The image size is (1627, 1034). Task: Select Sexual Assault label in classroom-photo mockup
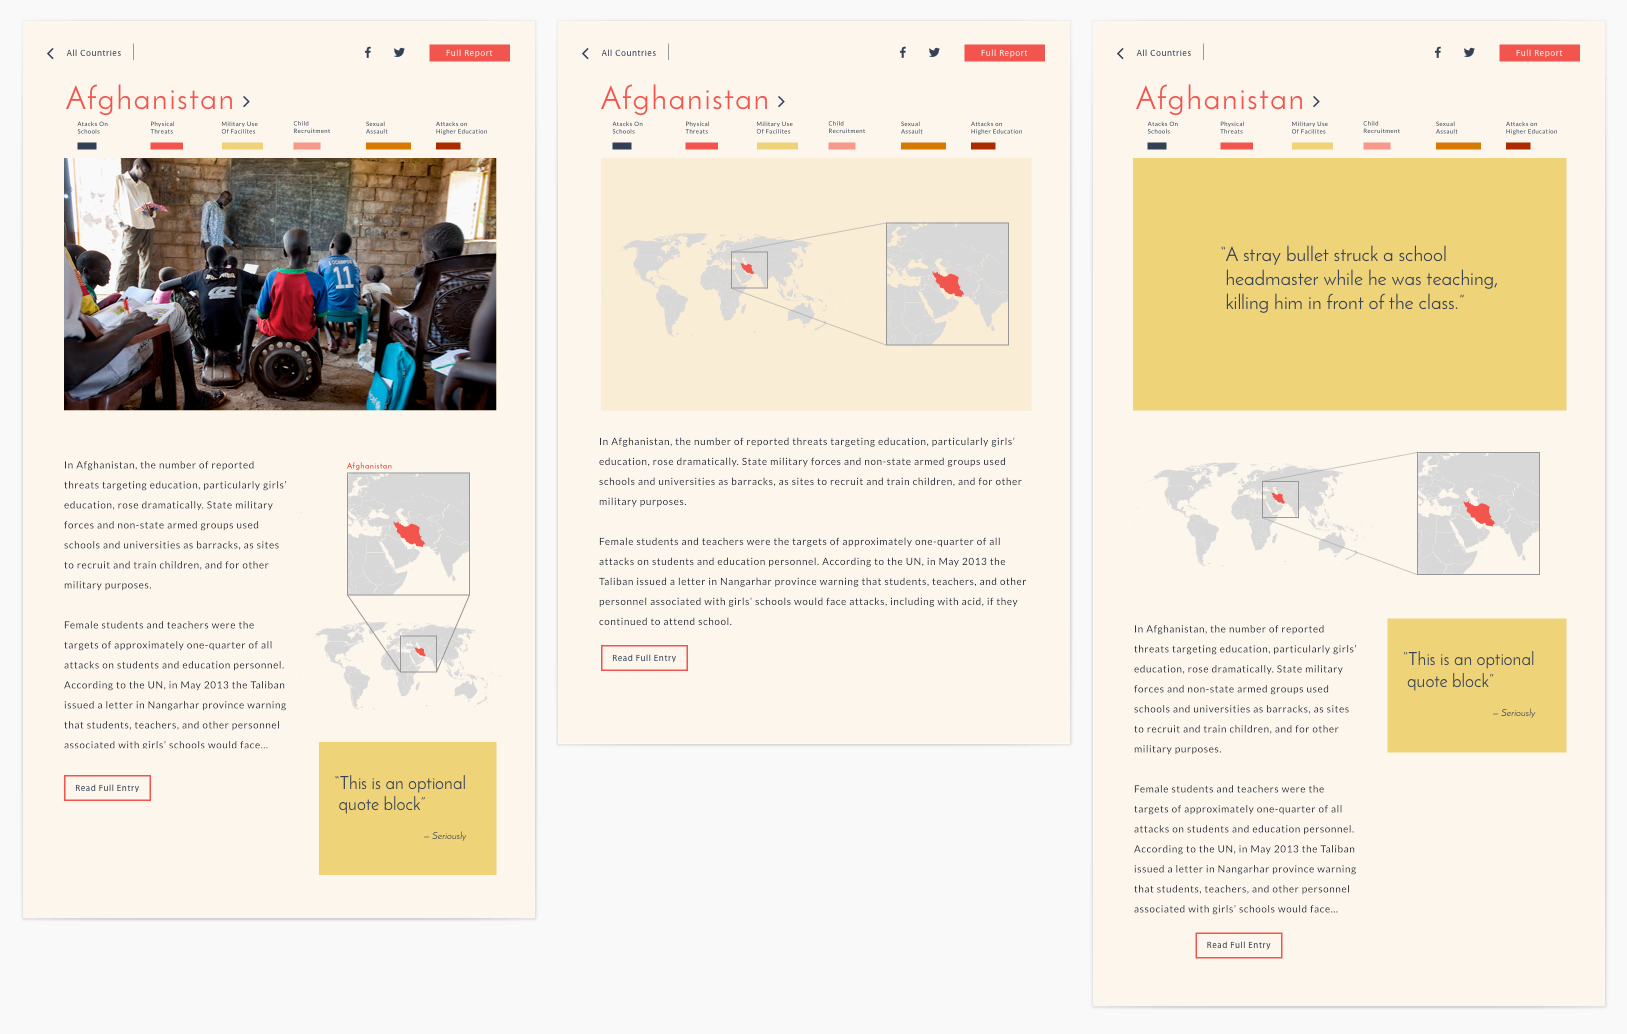point(376,128)
